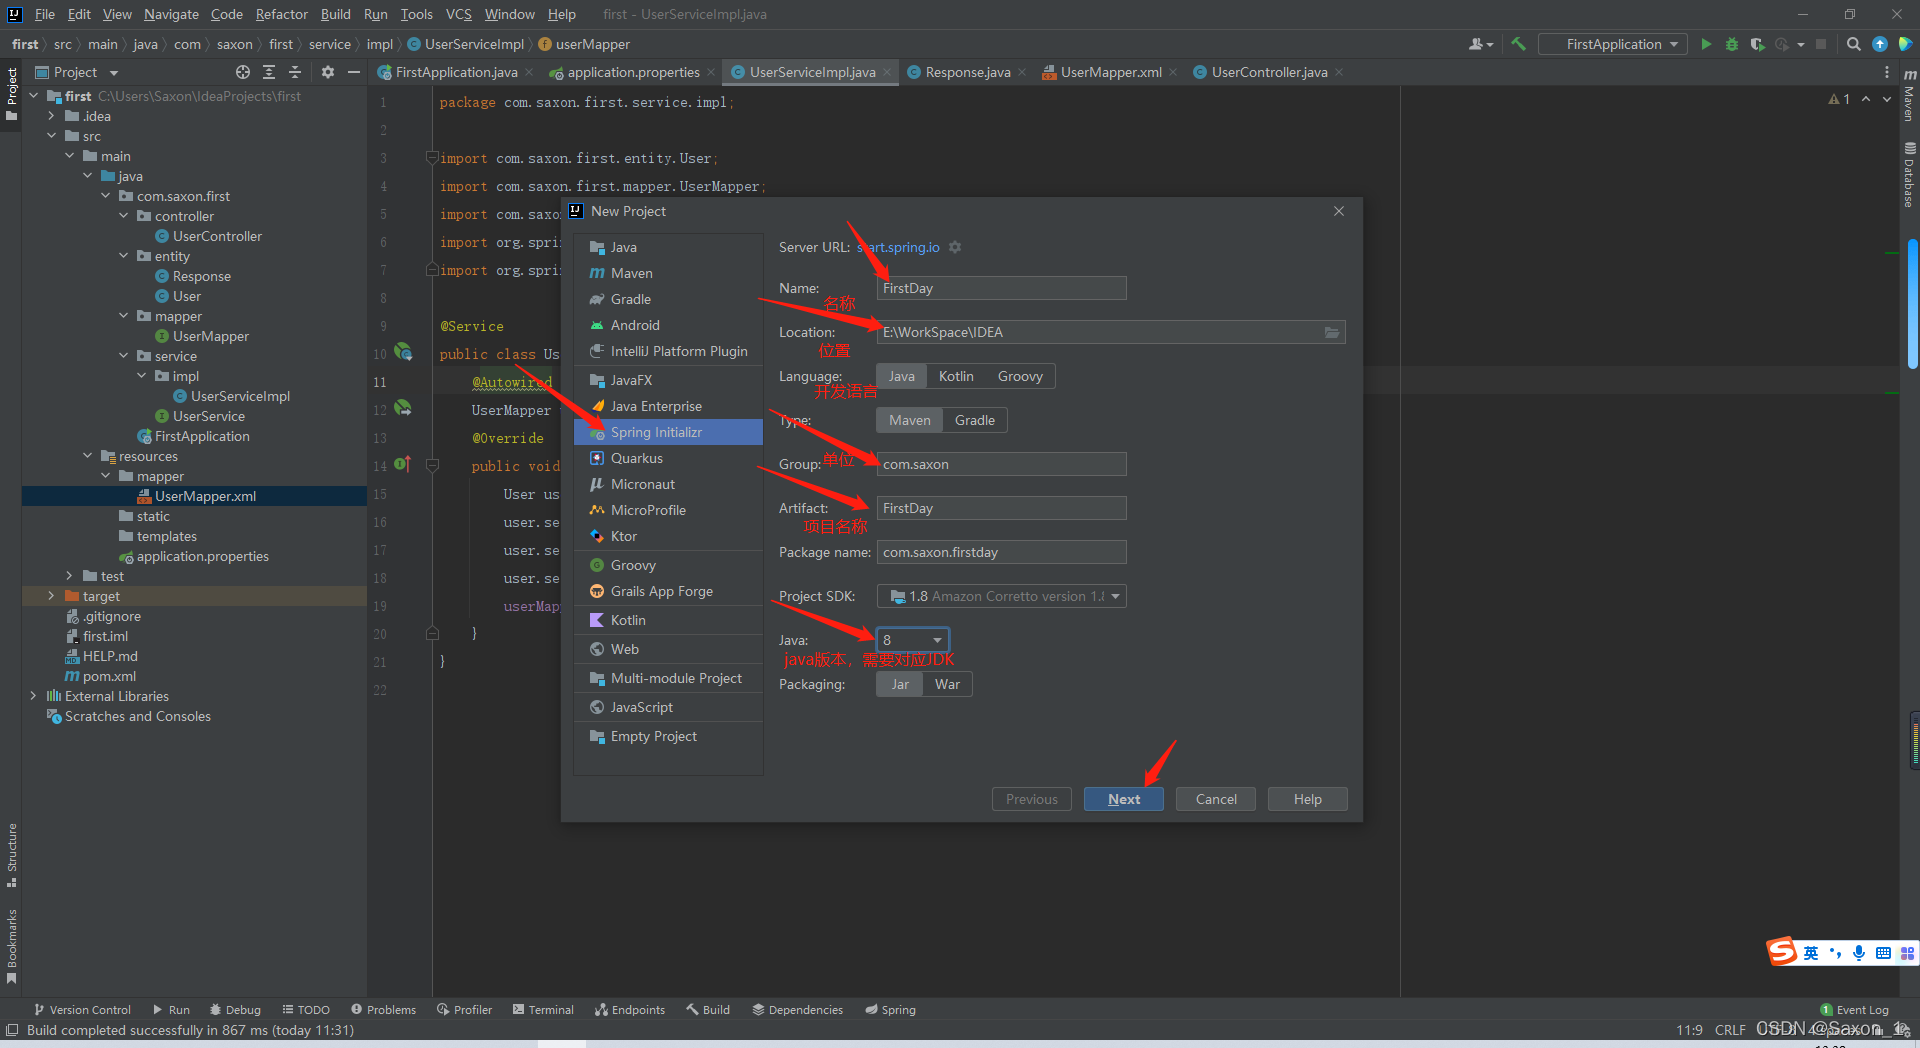The height and width of the screenshot is (1048, 1920).
Task: Open the Navigate menu
Action: [171, 14]
